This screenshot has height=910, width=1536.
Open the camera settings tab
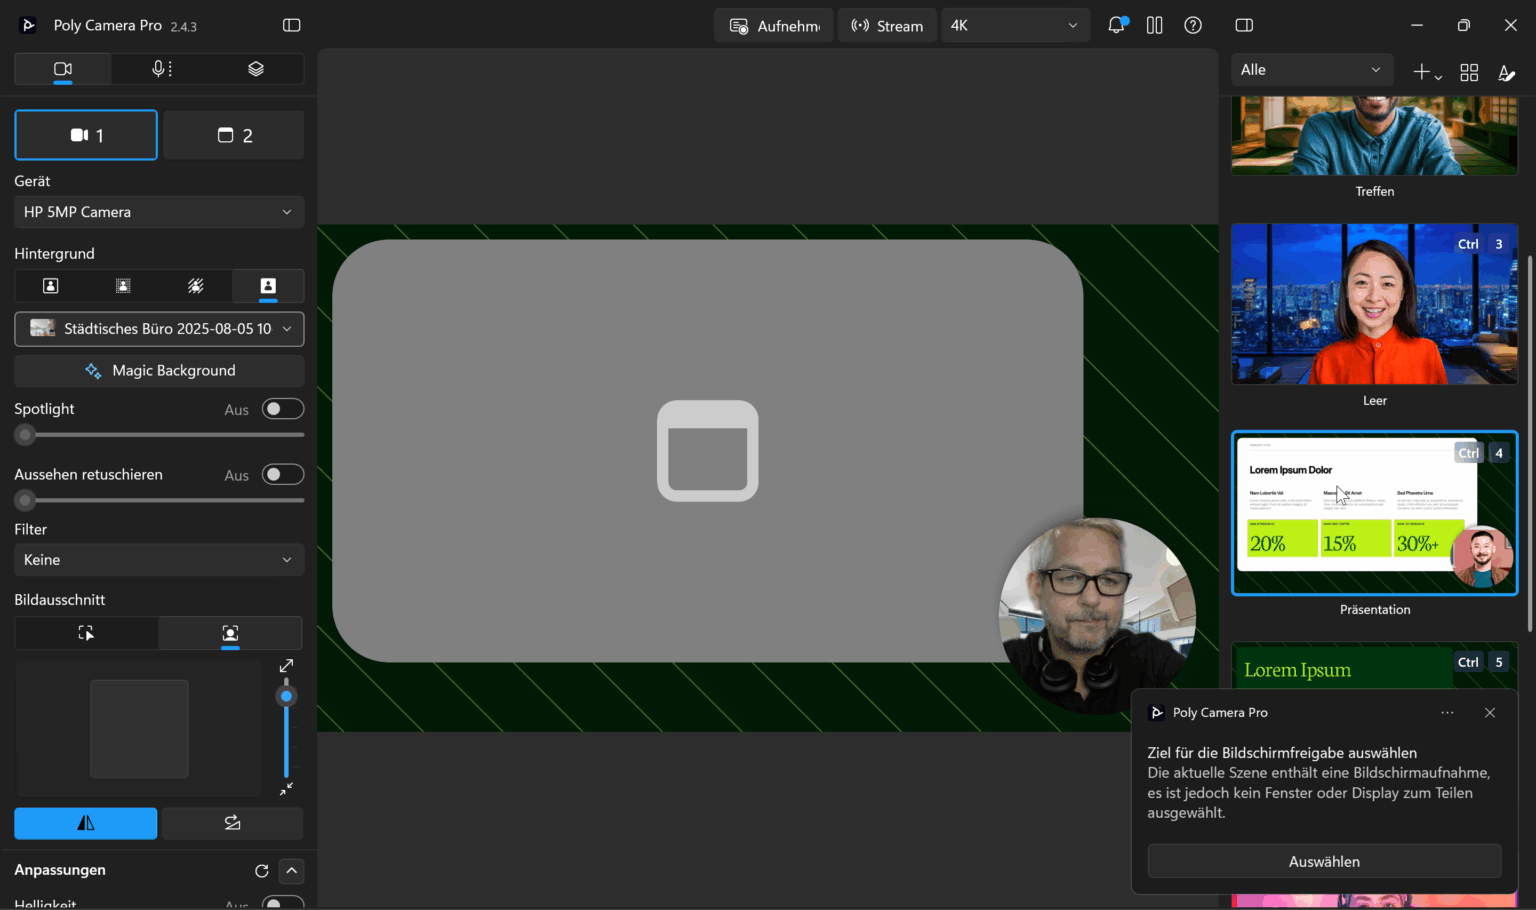coord(63,69)
